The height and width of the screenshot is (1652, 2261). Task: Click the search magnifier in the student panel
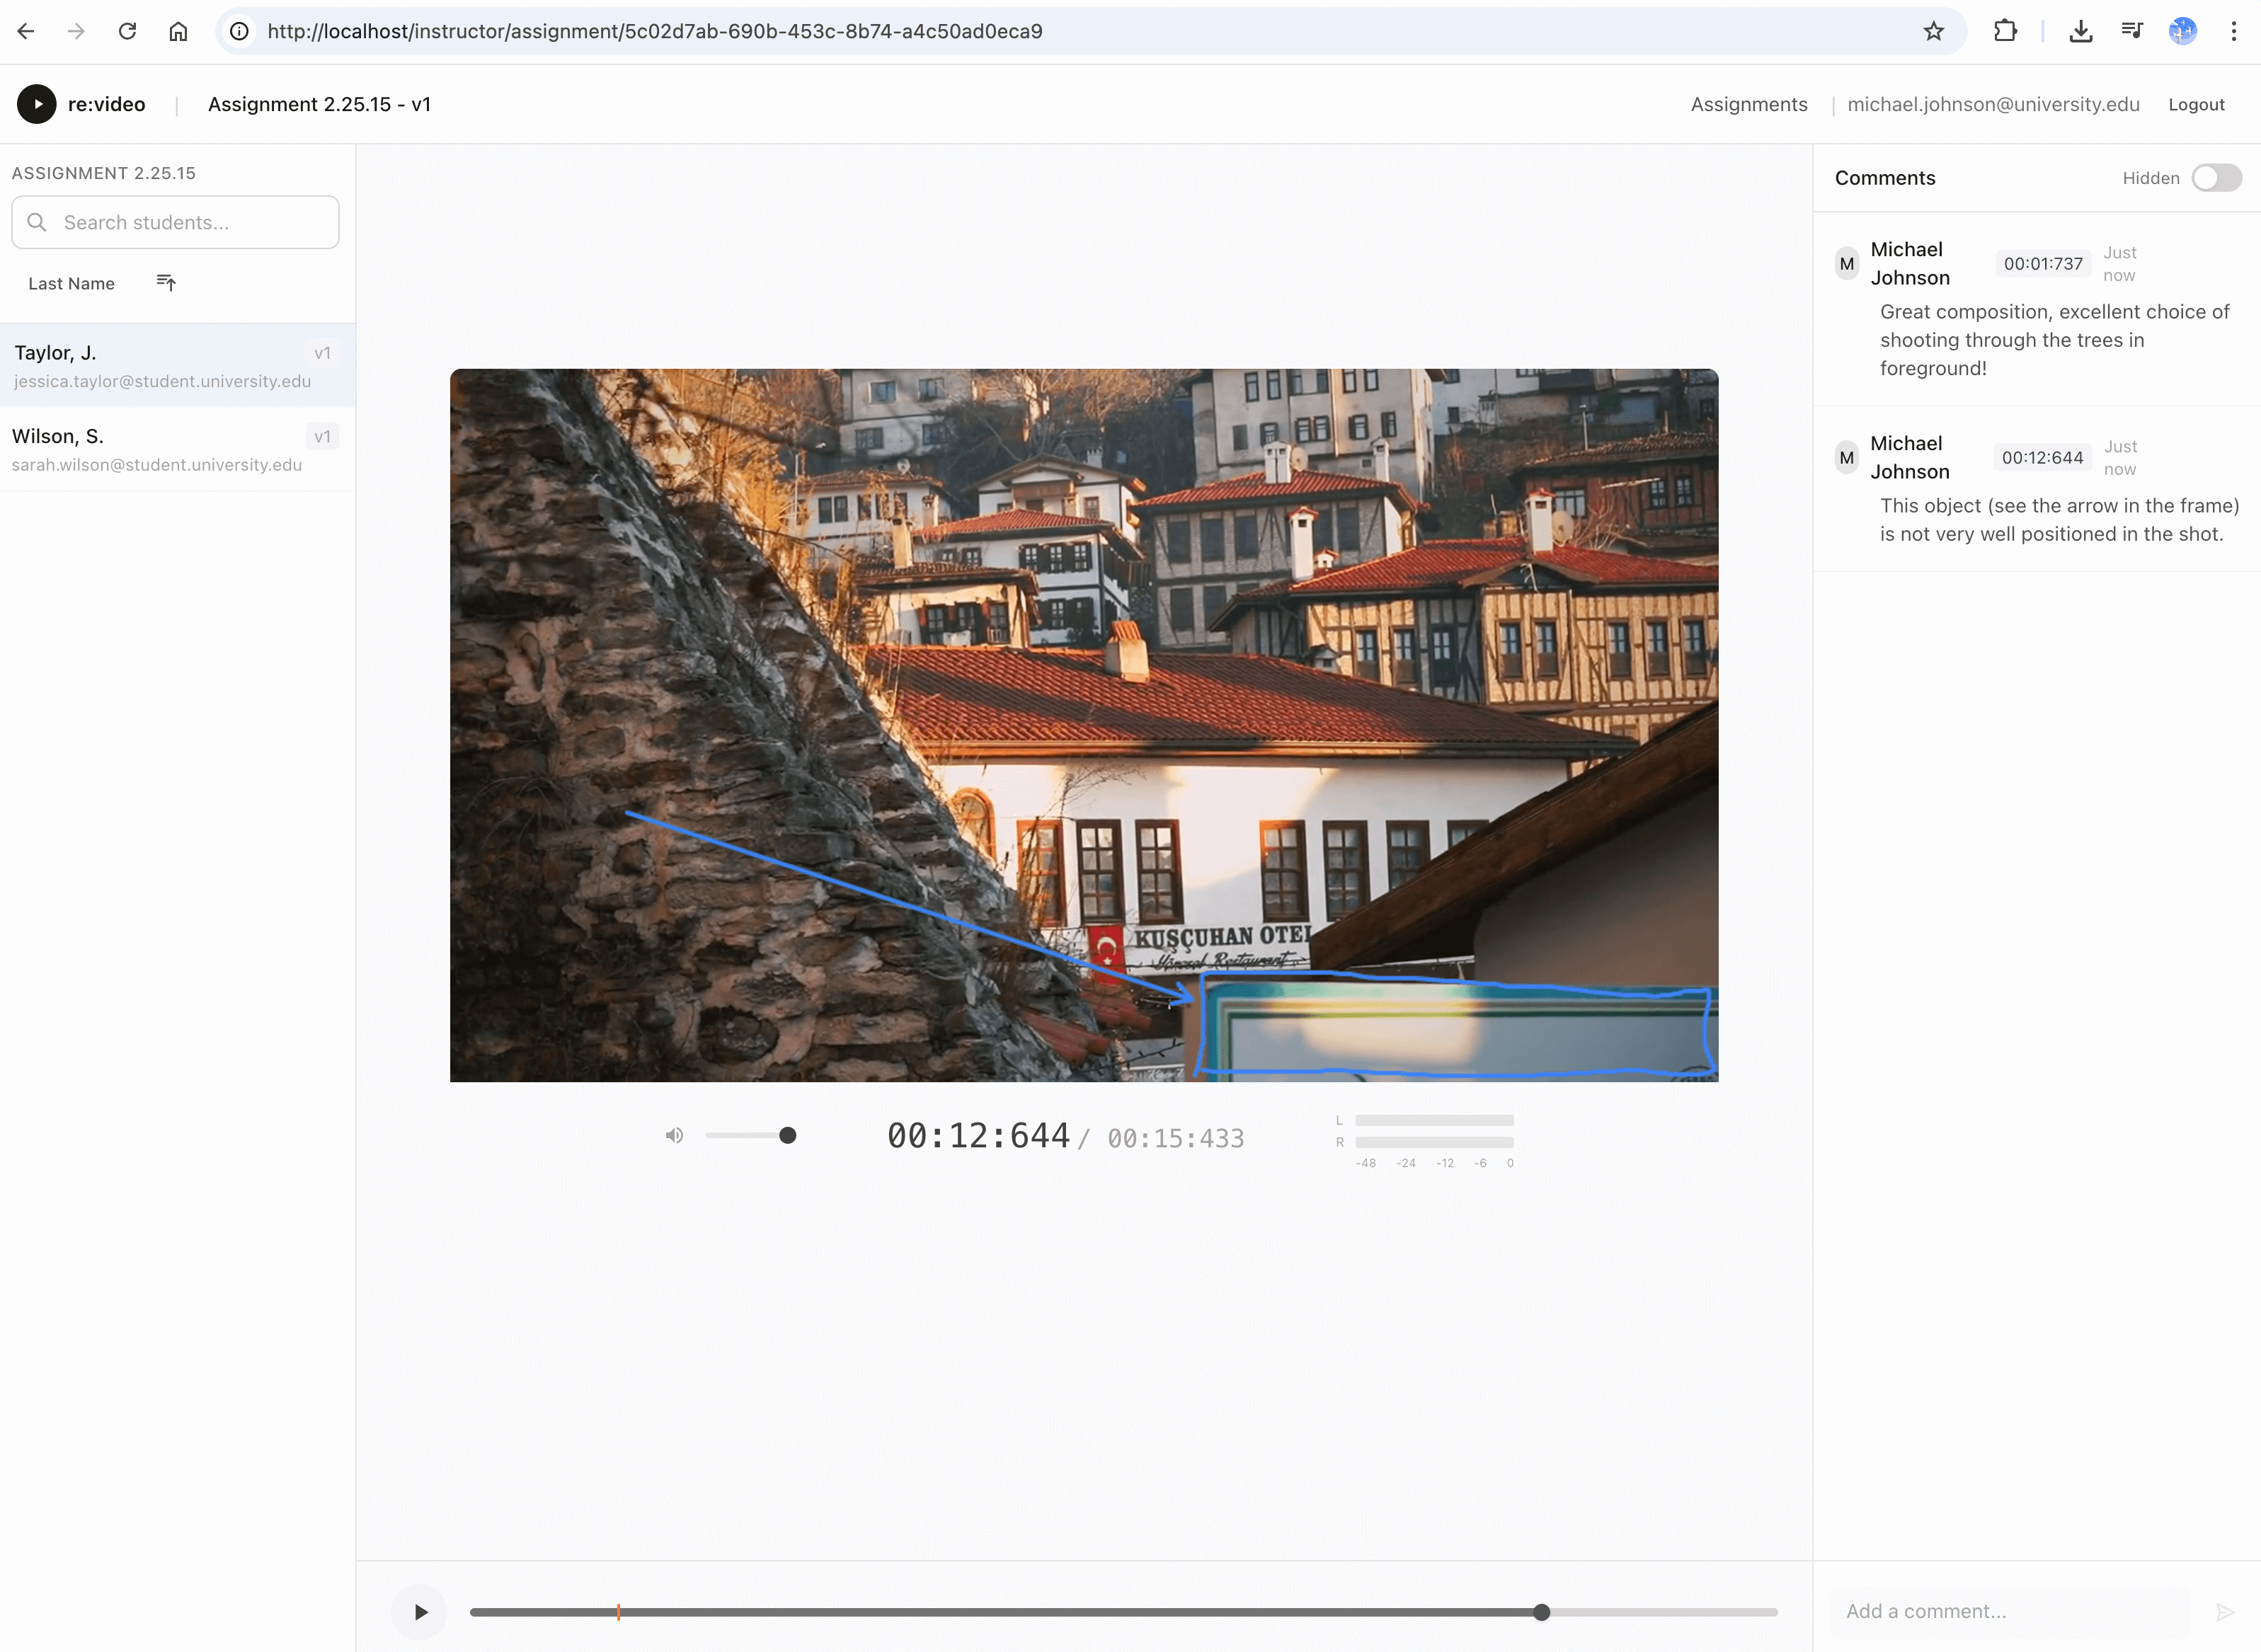click(38, 222)
